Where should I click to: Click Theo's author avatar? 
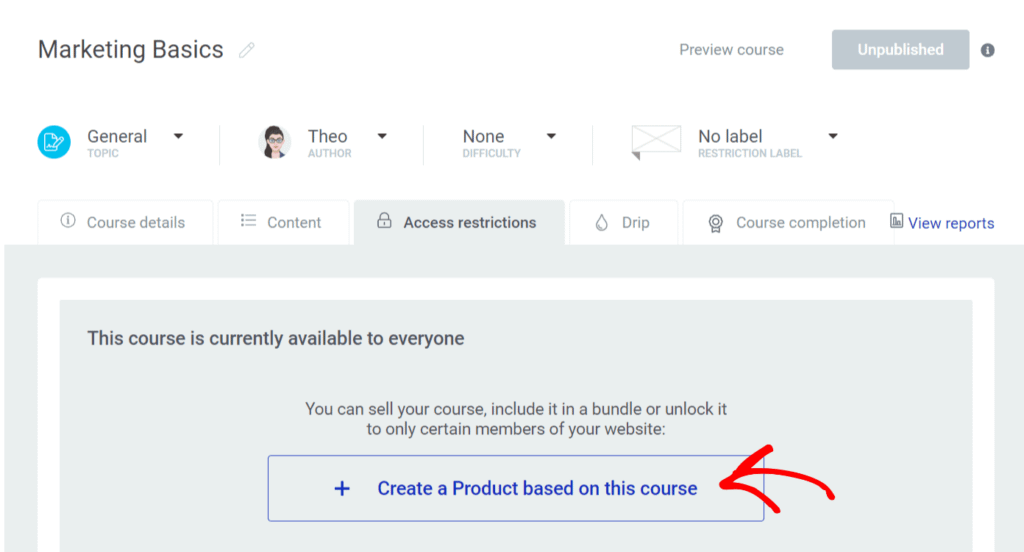(x=275, y=142)
